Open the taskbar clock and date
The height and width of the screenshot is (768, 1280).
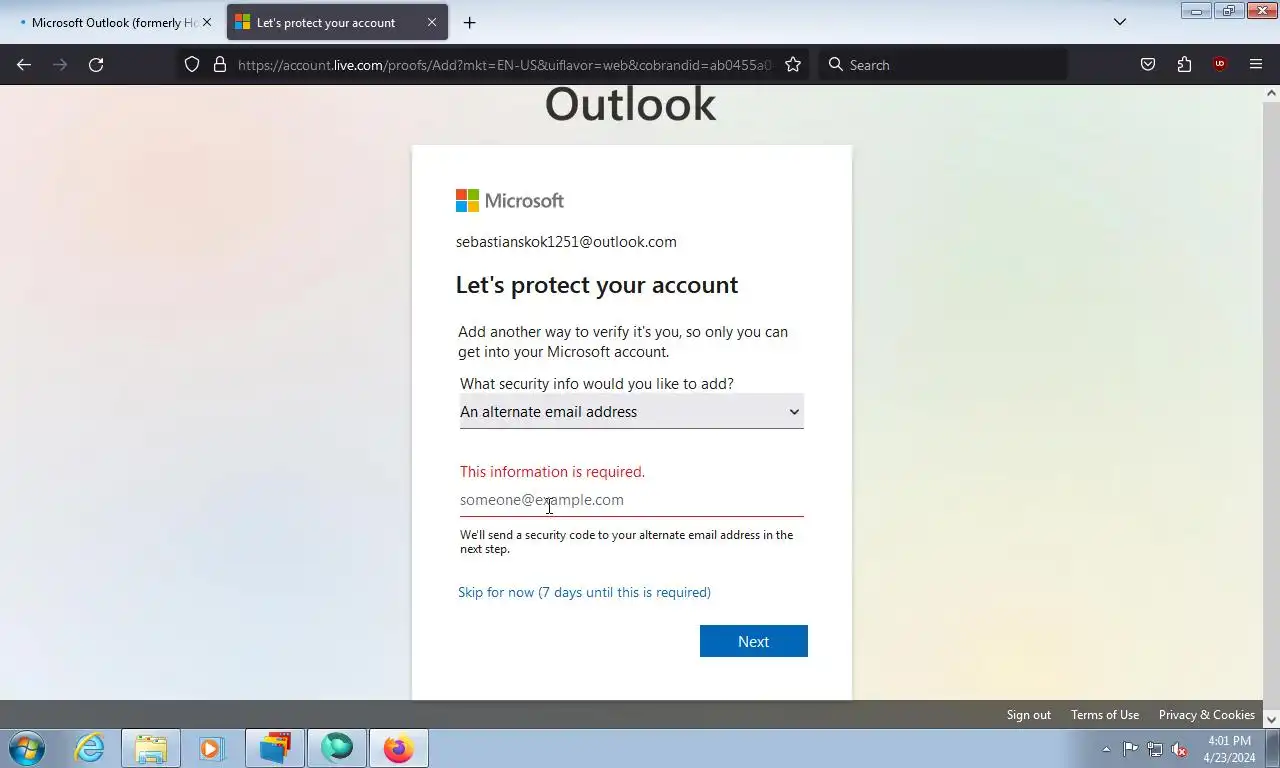(x=1229, y=749)
